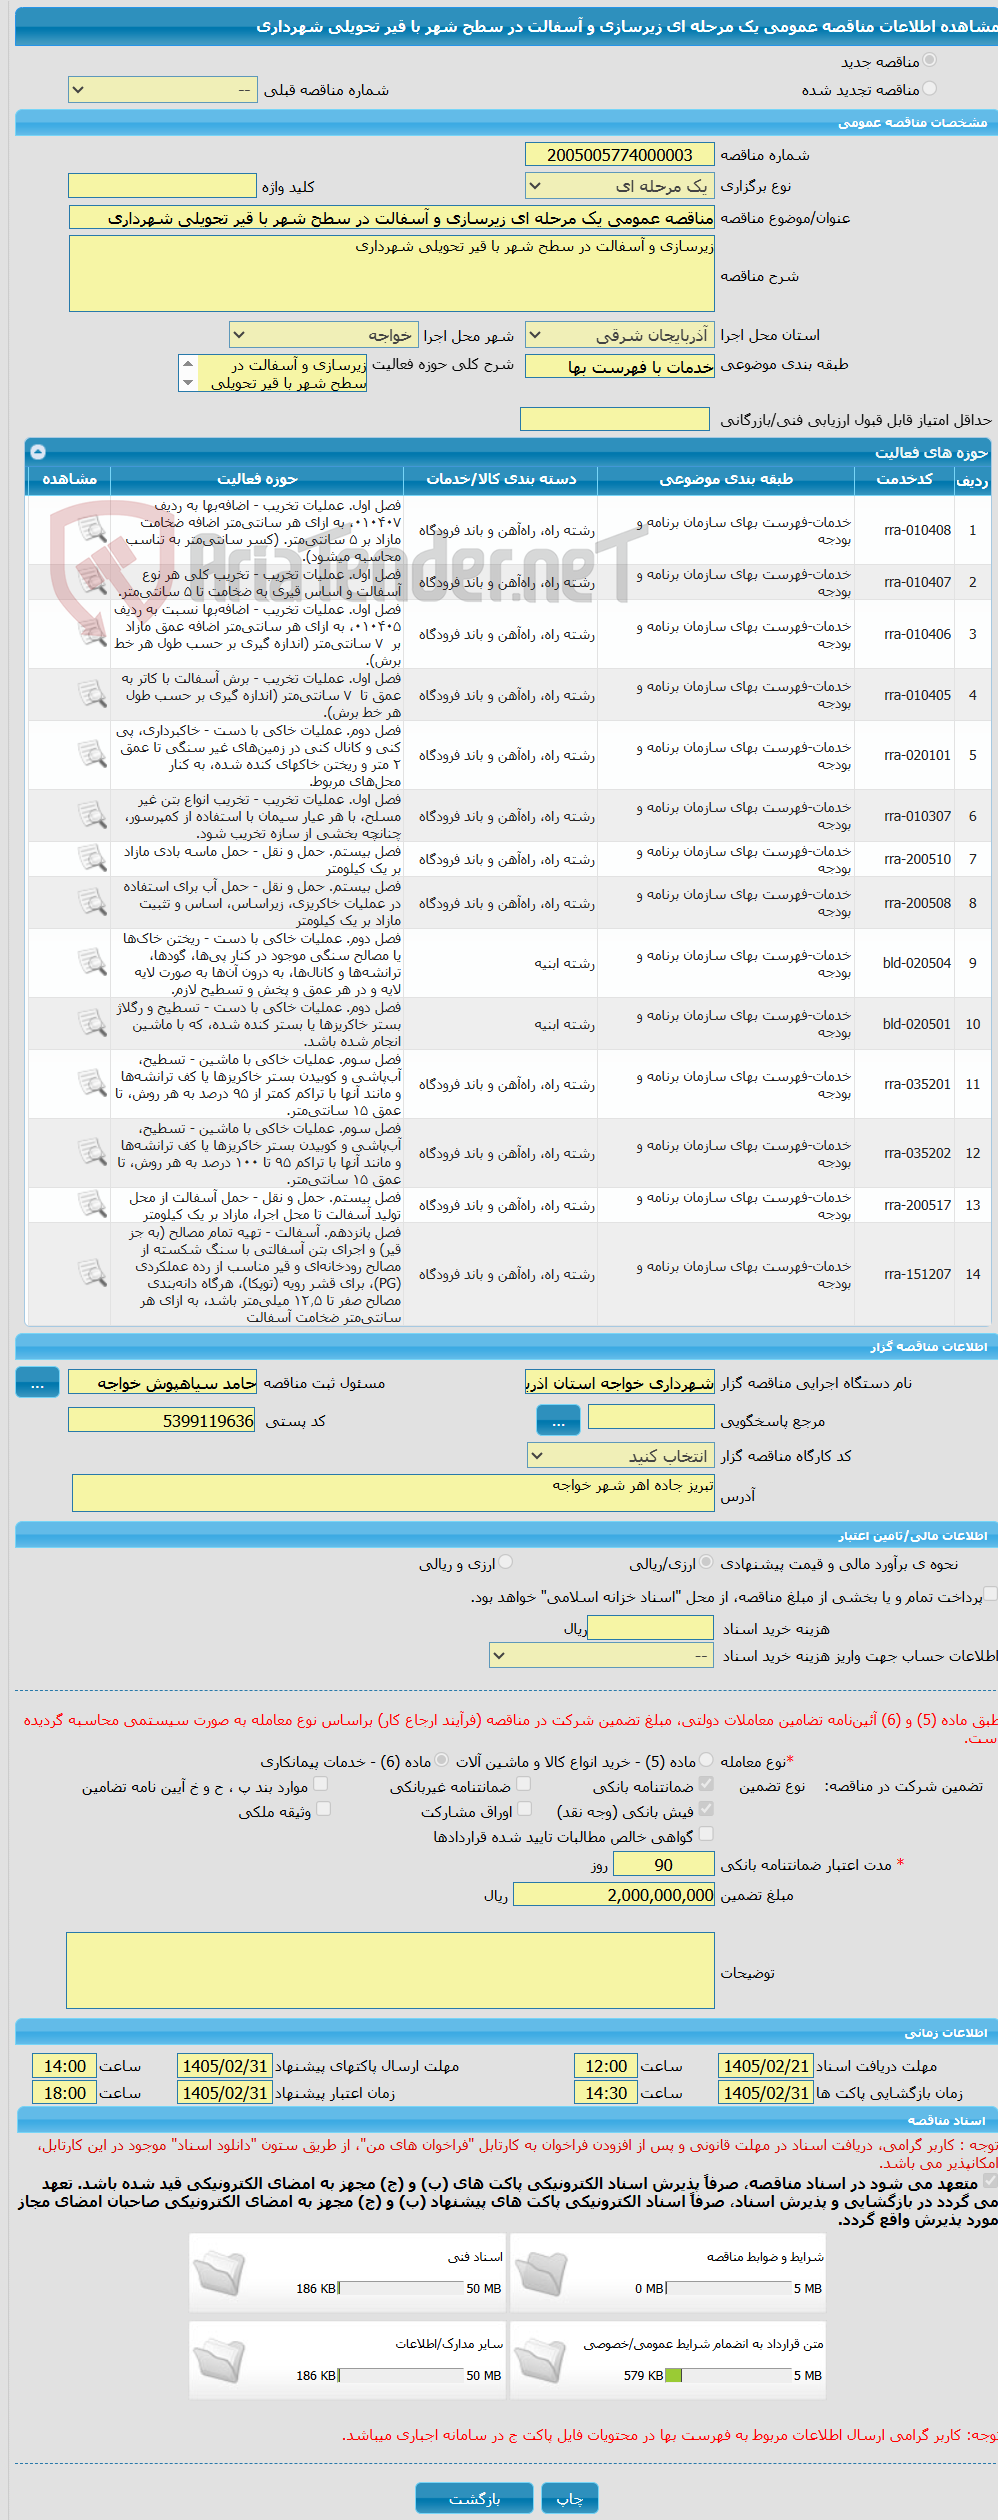Toggle ضمانتنامه غیربانکی checkbox
998x2520 pixels.
tap(524, 1784)
